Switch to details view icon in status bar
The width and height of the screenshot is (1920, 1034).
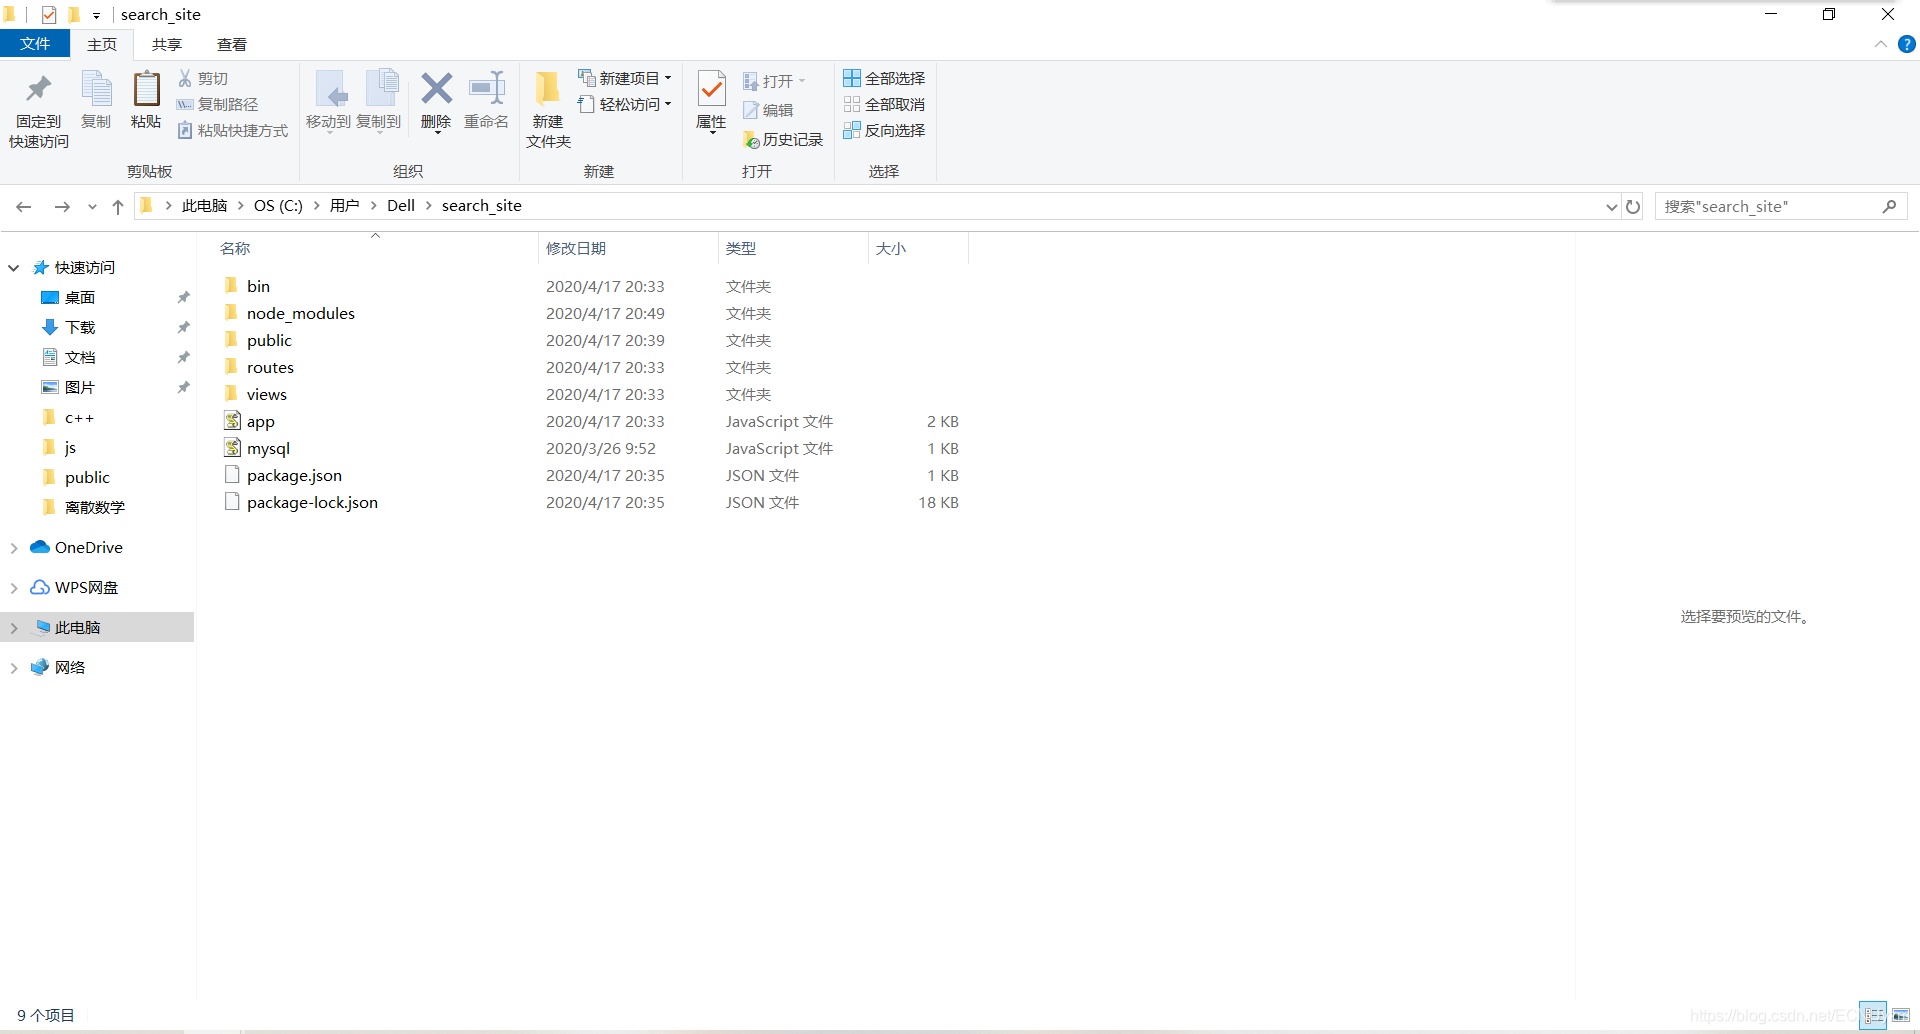[x=1874, y=1015]
